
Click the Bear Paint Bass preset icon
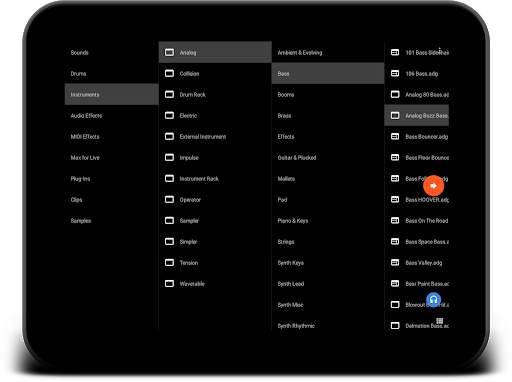[395, 283]
